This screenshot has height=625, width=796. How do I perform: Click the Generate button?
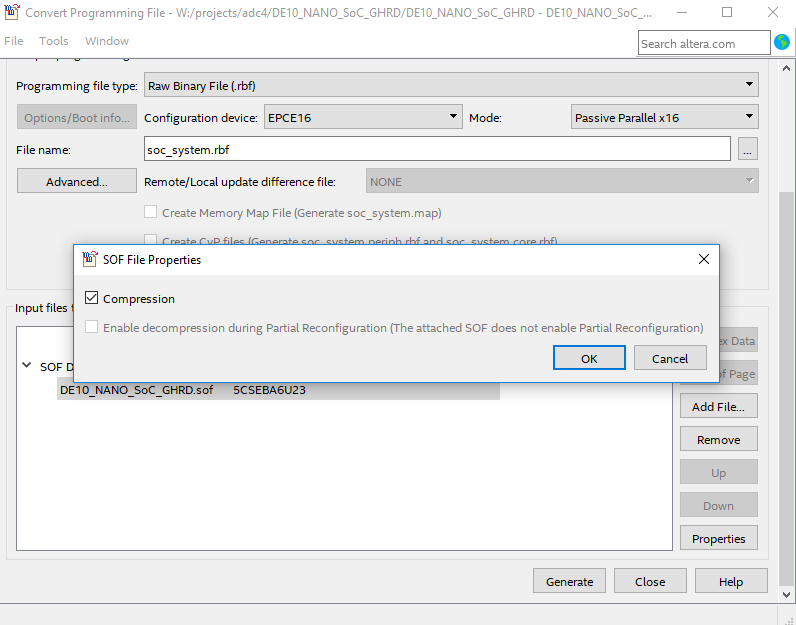pyautogui.click(x=569, y=581)
